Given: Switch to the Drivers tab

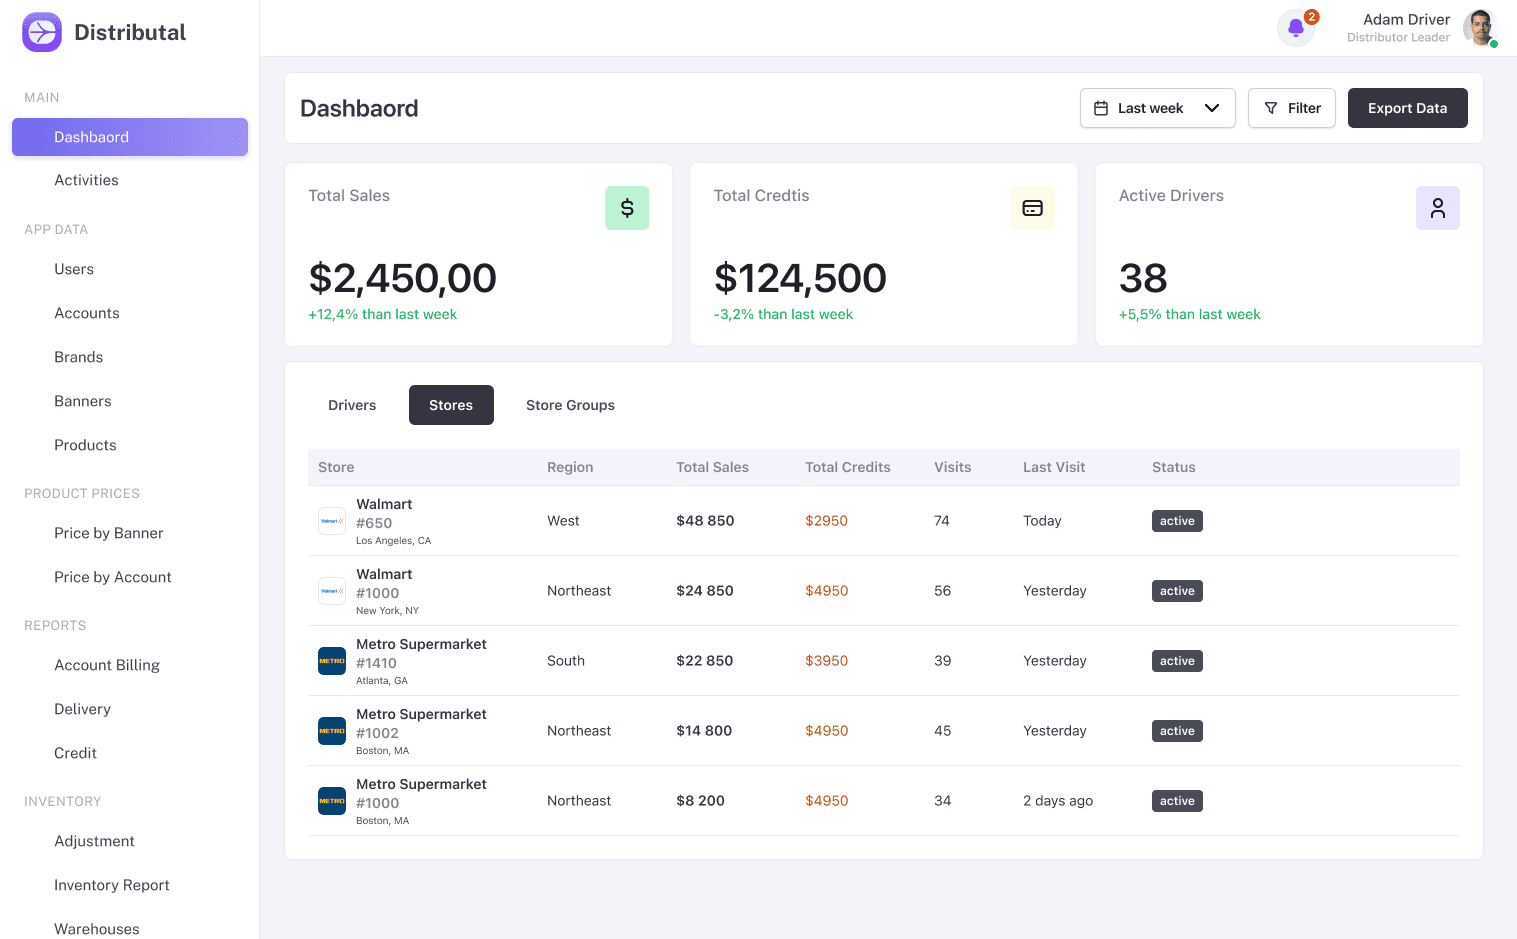Looking at the screenshot, I should pyautogui.click(x=351, y=405).
